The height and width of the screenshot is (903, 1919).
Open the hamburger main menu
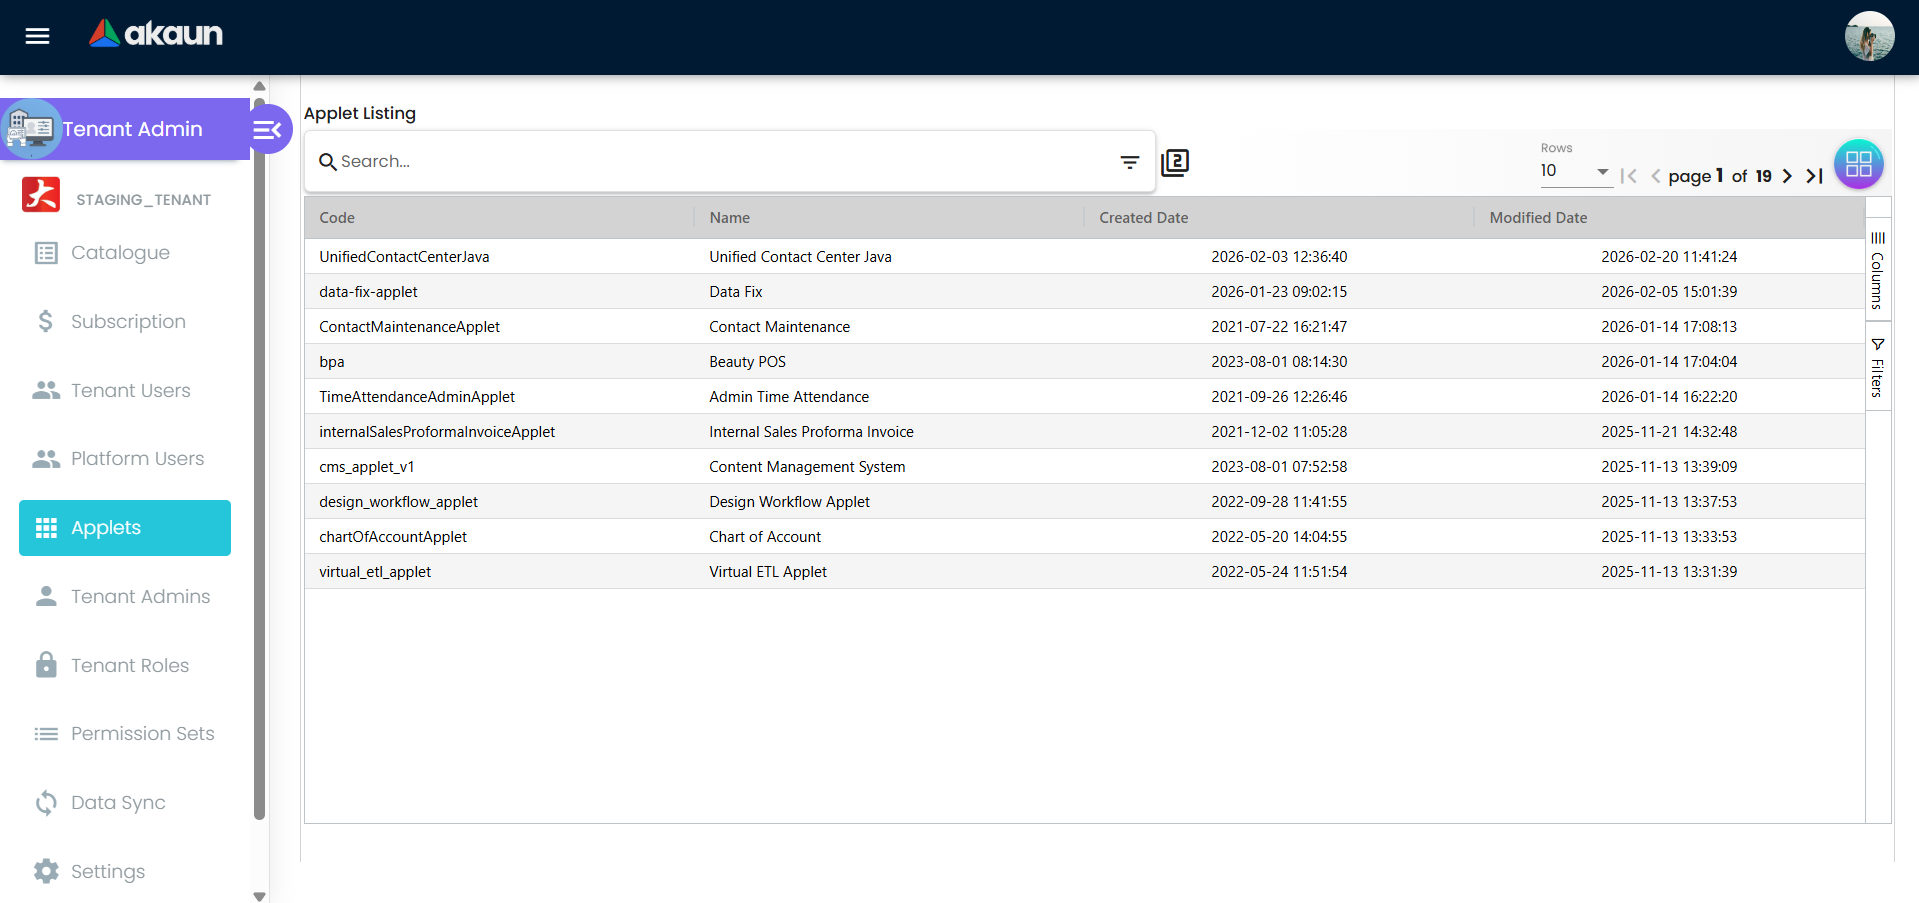37,36
